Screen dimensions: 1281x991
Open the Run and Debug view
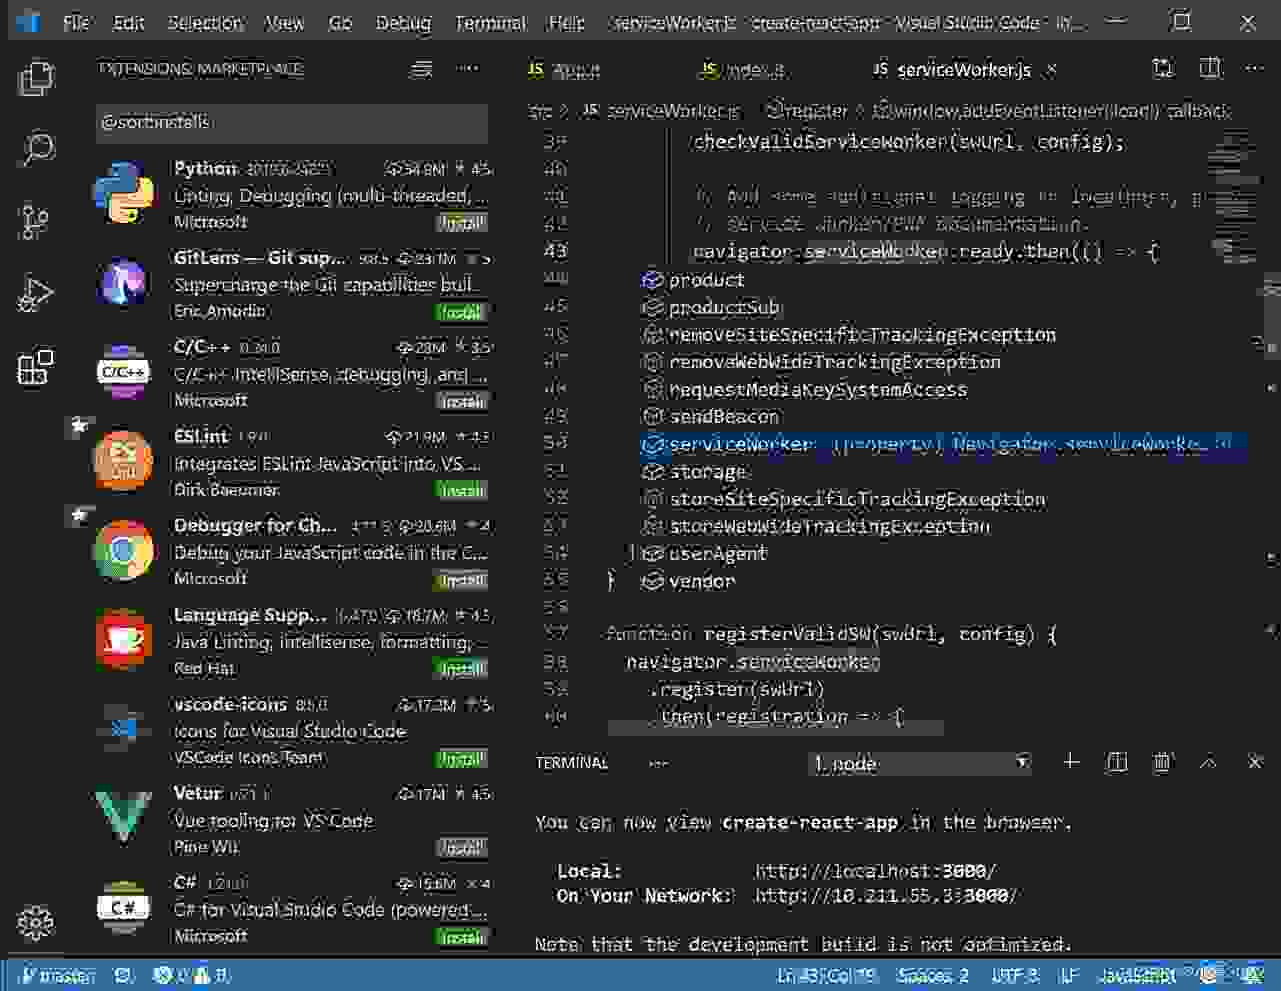click(x=36, y=294)
